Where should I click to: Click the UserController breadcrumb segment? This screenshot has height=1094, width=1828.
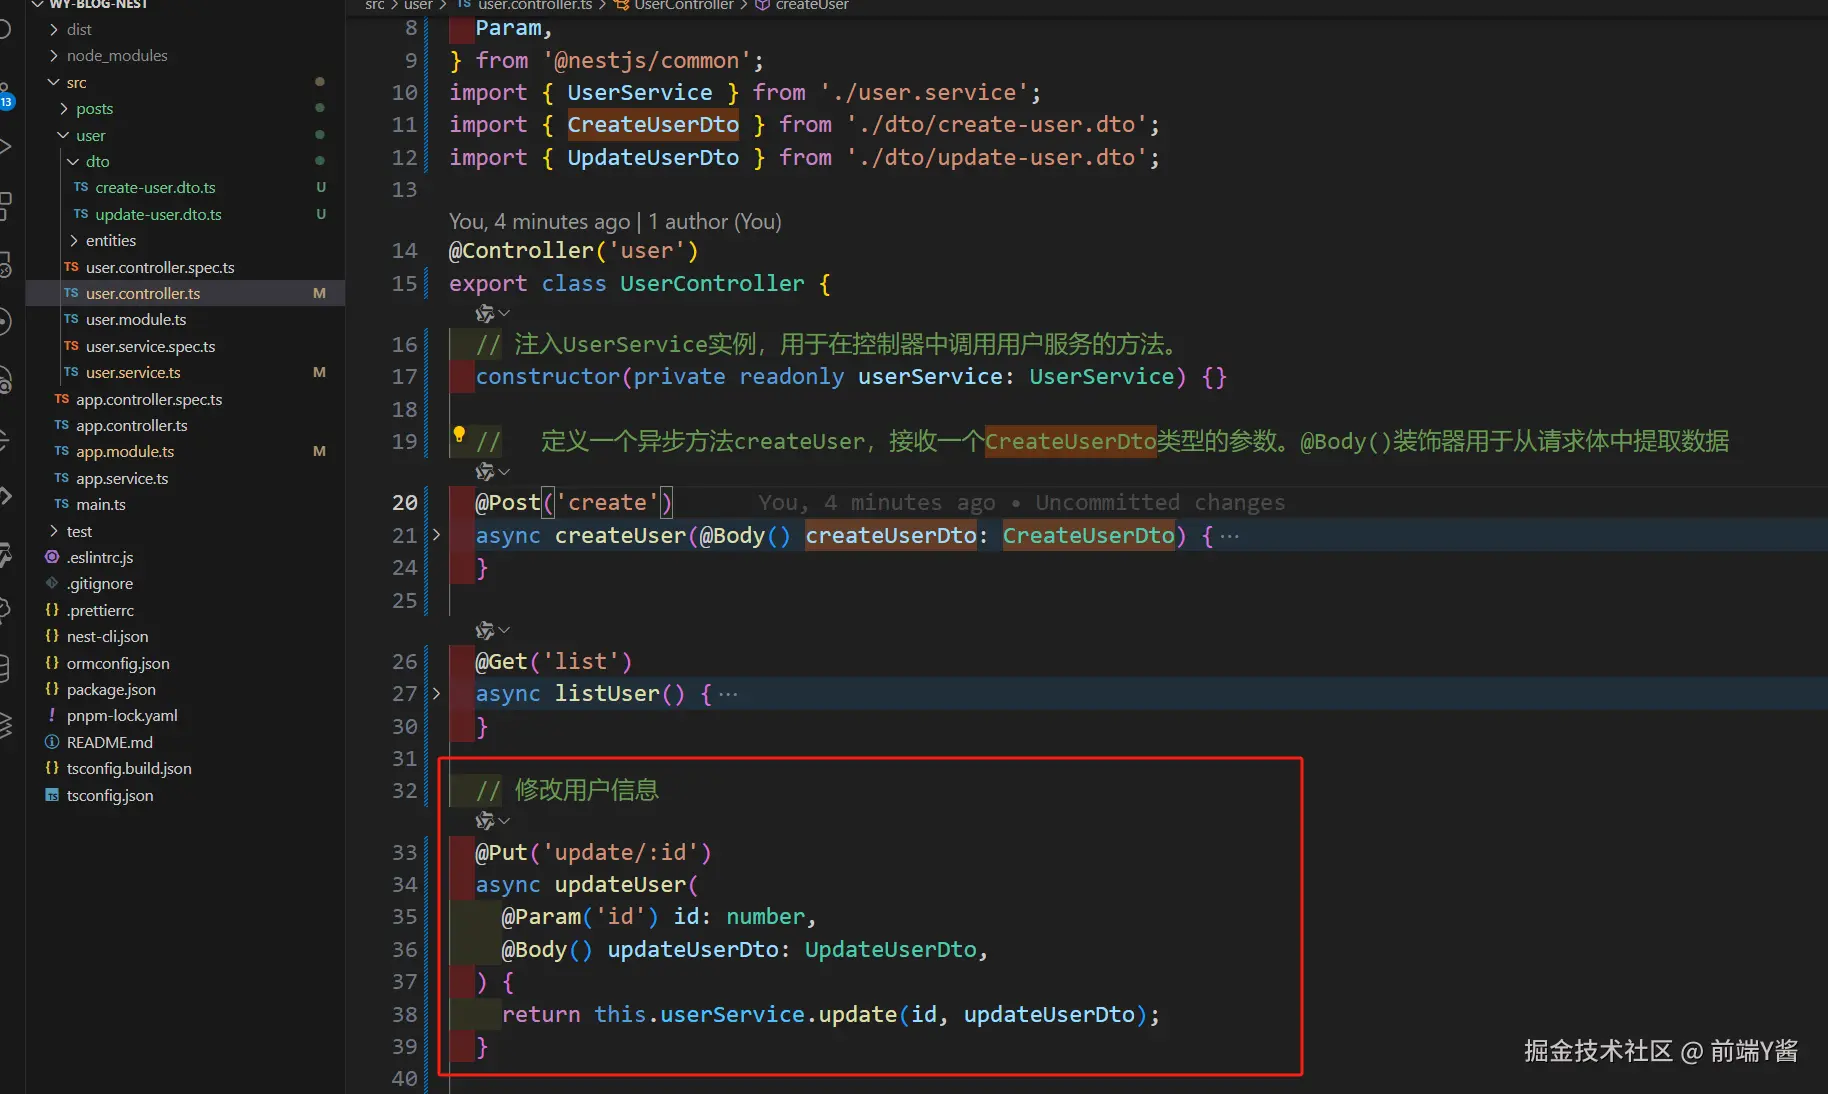pyautogui.click(x=684, y=5)
